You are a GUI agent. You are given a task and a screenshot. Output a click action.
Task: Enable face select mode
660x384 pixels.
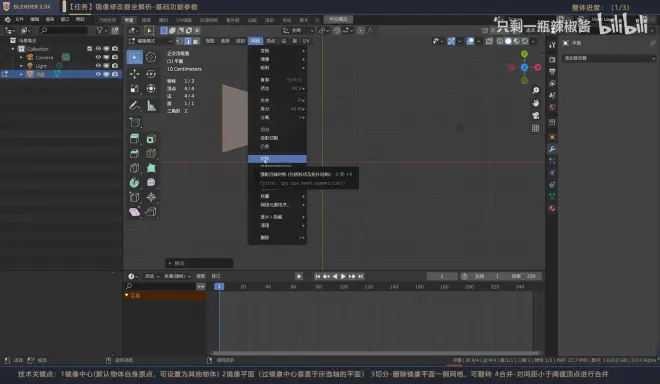(x=196, y=41)
